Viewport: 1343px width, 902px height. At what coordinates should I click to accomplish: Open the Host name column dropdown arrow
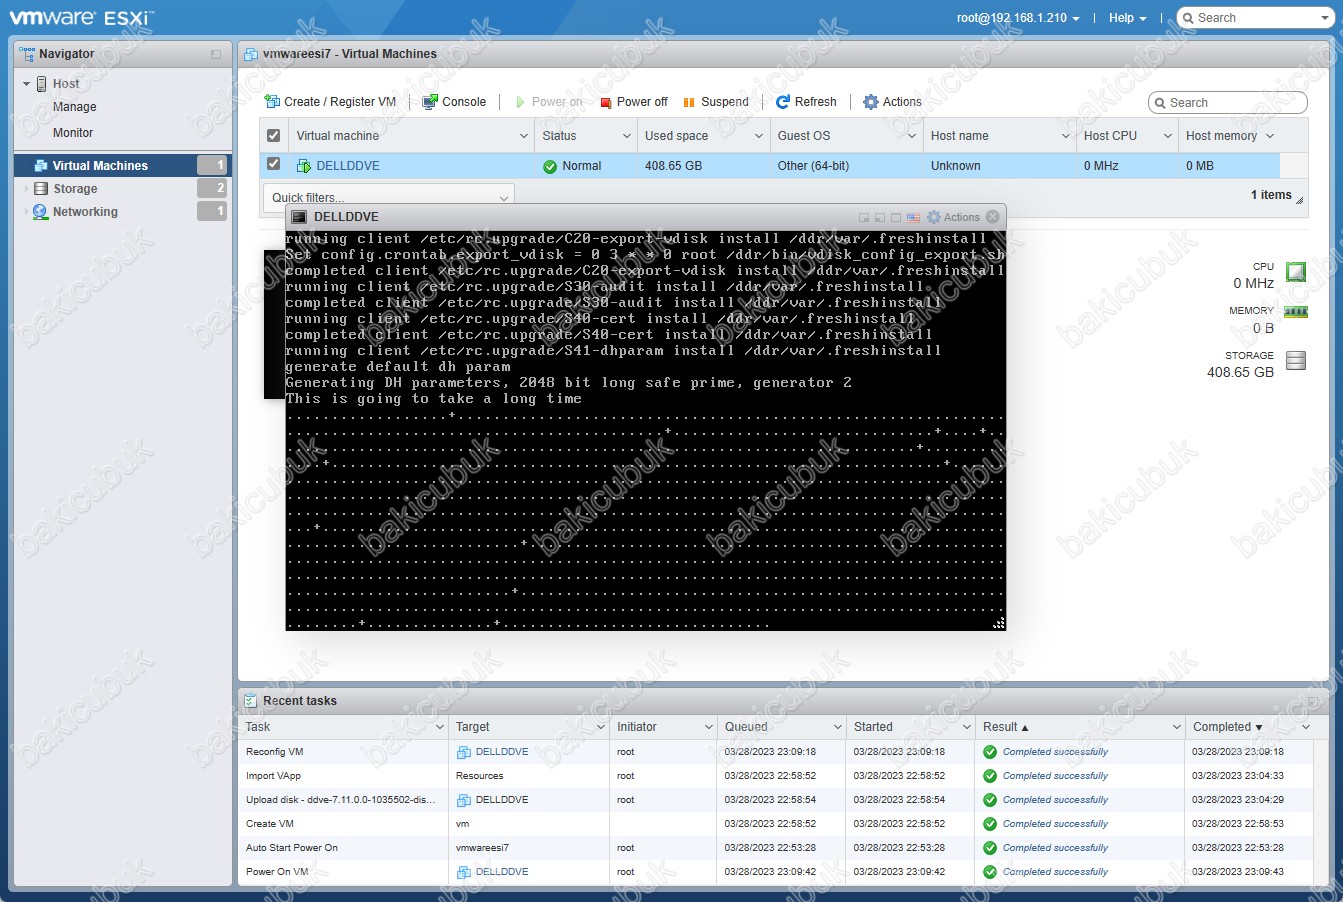click(x=1066, y=136)
